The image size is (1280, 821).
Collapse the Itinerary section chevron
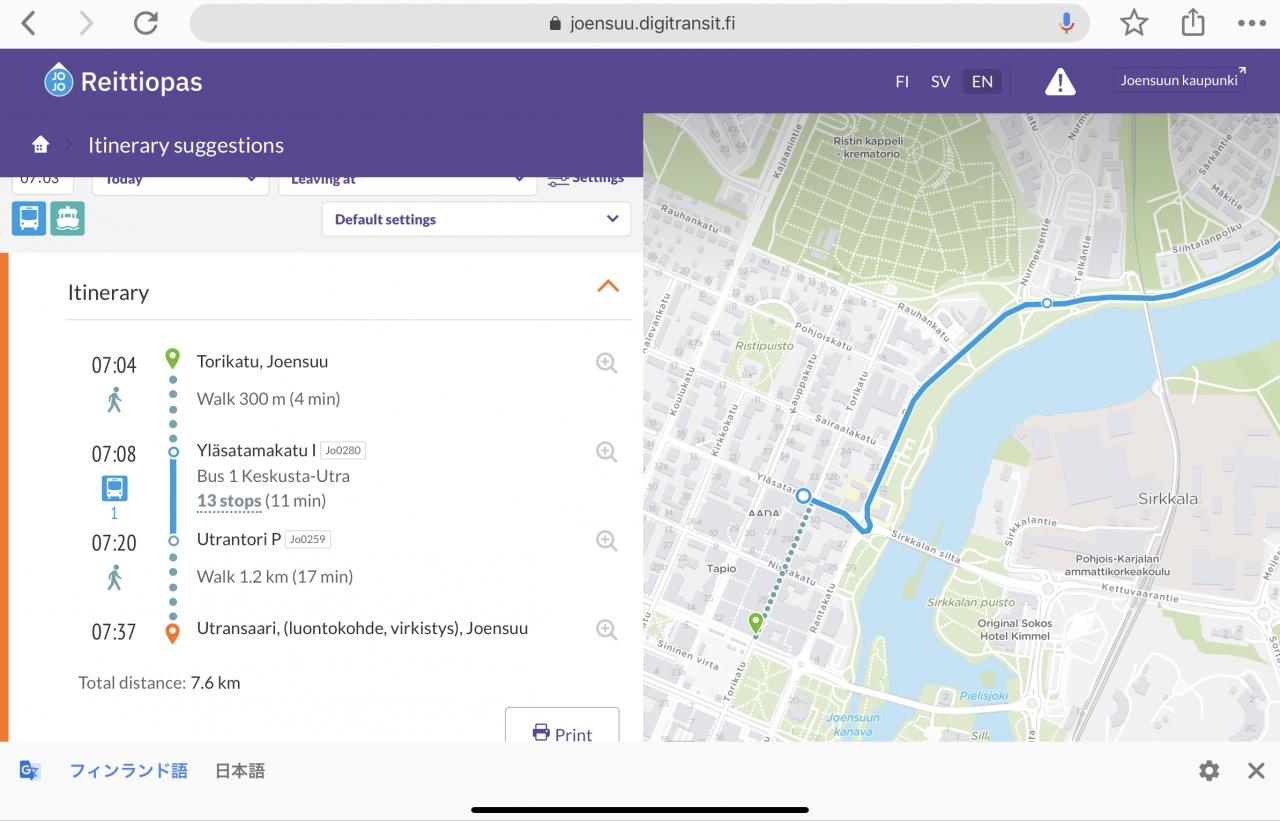coord(608,287)
